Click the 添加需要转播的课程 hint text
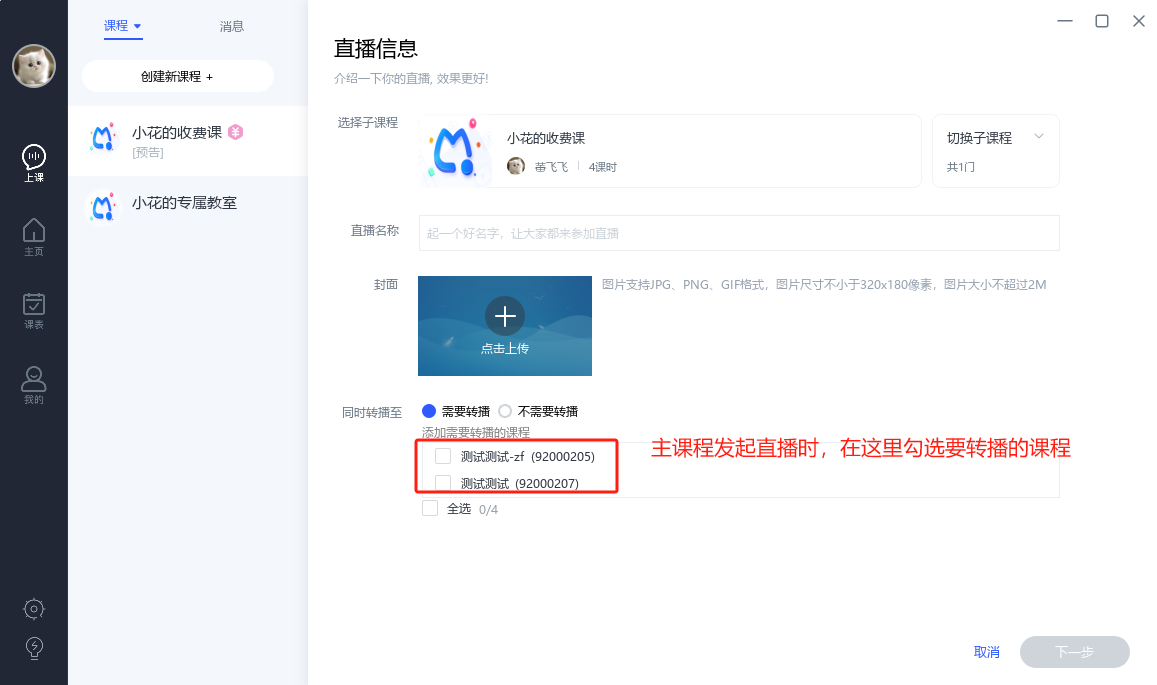 tap(476, 432)
